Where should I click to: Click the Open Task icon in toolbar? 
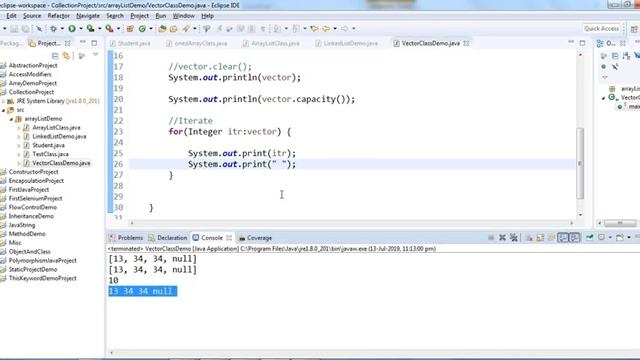tap(173, 29)
